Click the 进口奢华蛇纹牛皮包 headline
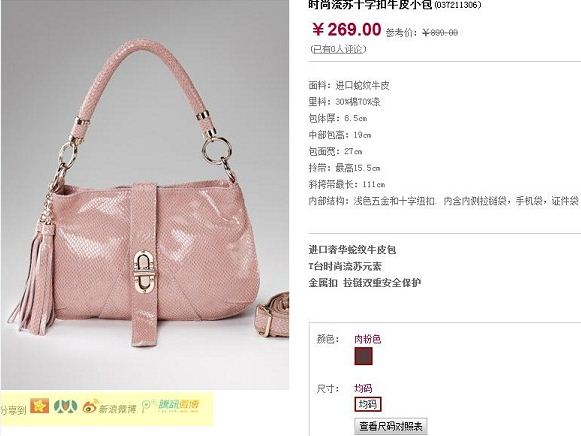The image size is (581, 436). (x=352, y=250)
